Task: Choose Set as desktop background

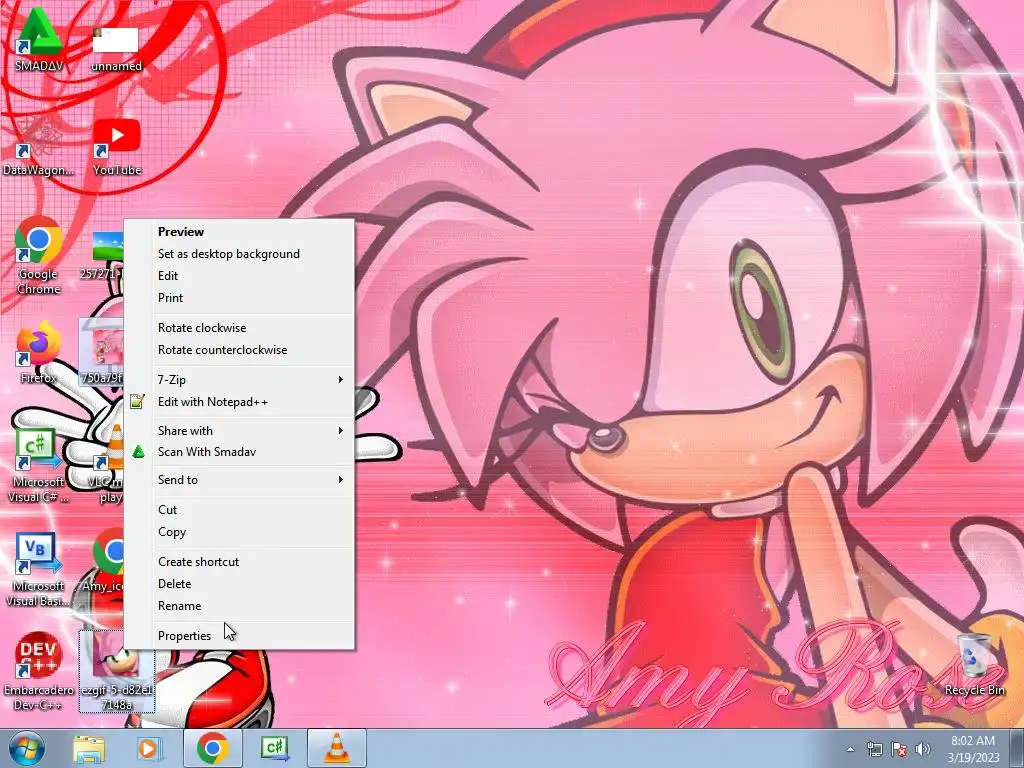Action: 239,254
